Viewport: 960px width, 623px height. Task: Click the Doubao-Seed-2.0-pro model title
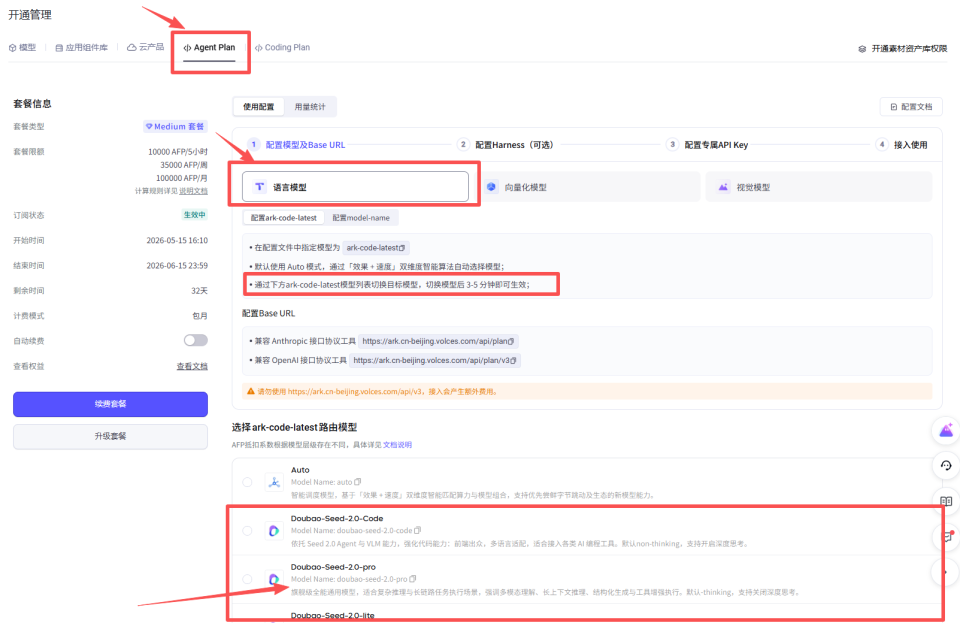[x=333, y=567]
